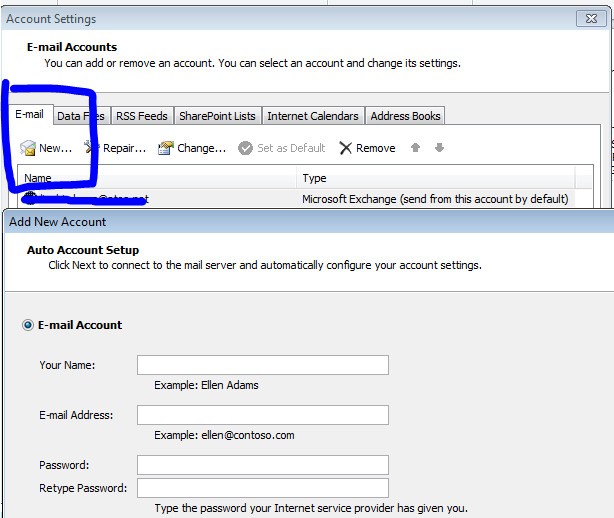The height and width of the screenshot is (518, 614).
Task: Click Set as Default checkmark
Action: [246, 148]
